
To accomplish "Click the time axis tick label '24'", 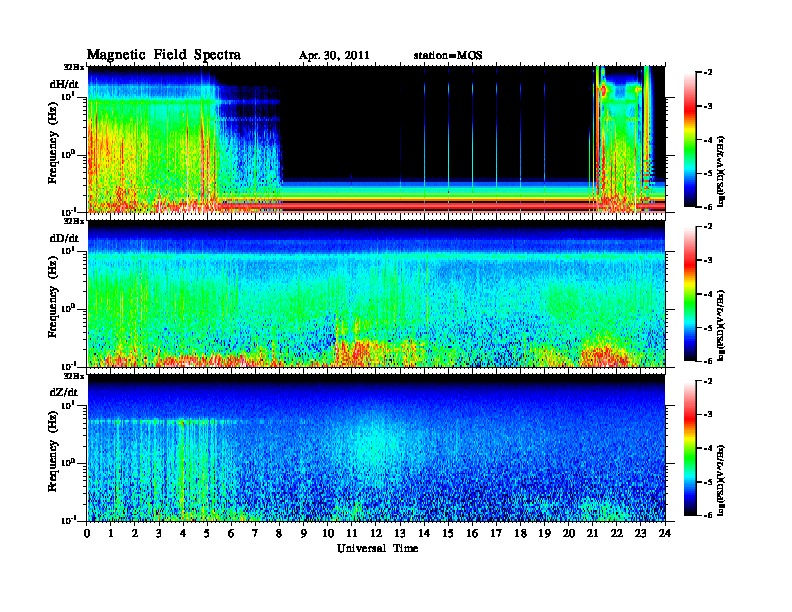I will [x=665, y=533].
